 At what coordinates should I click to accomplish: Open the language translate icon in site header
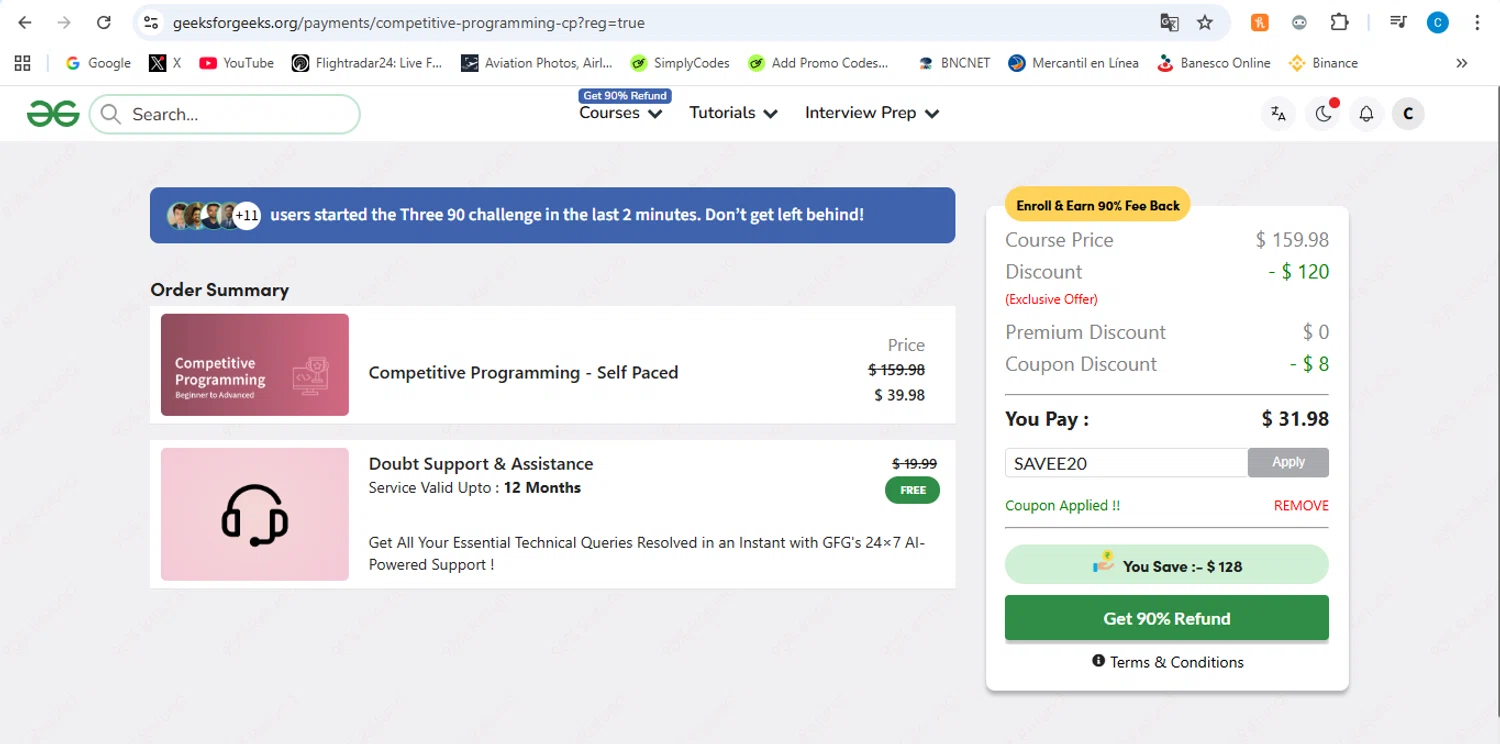(x=1278, y=114)
